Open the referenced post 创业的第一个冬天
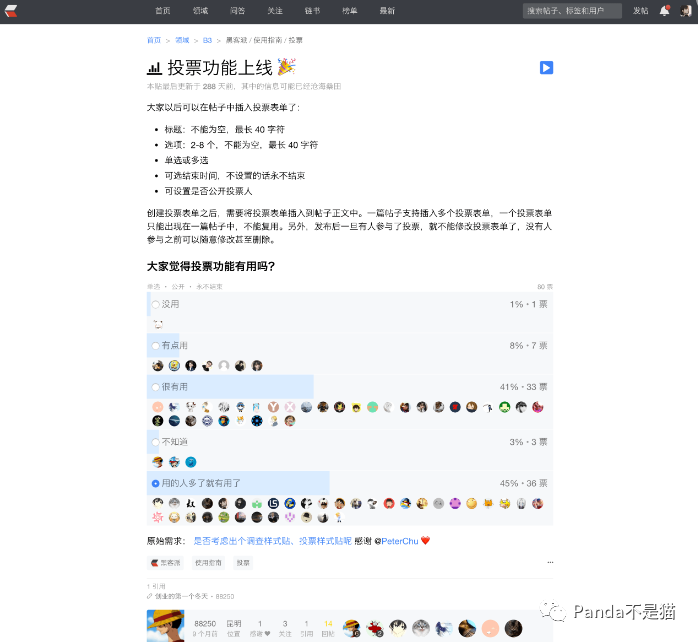 pos(181,596)
